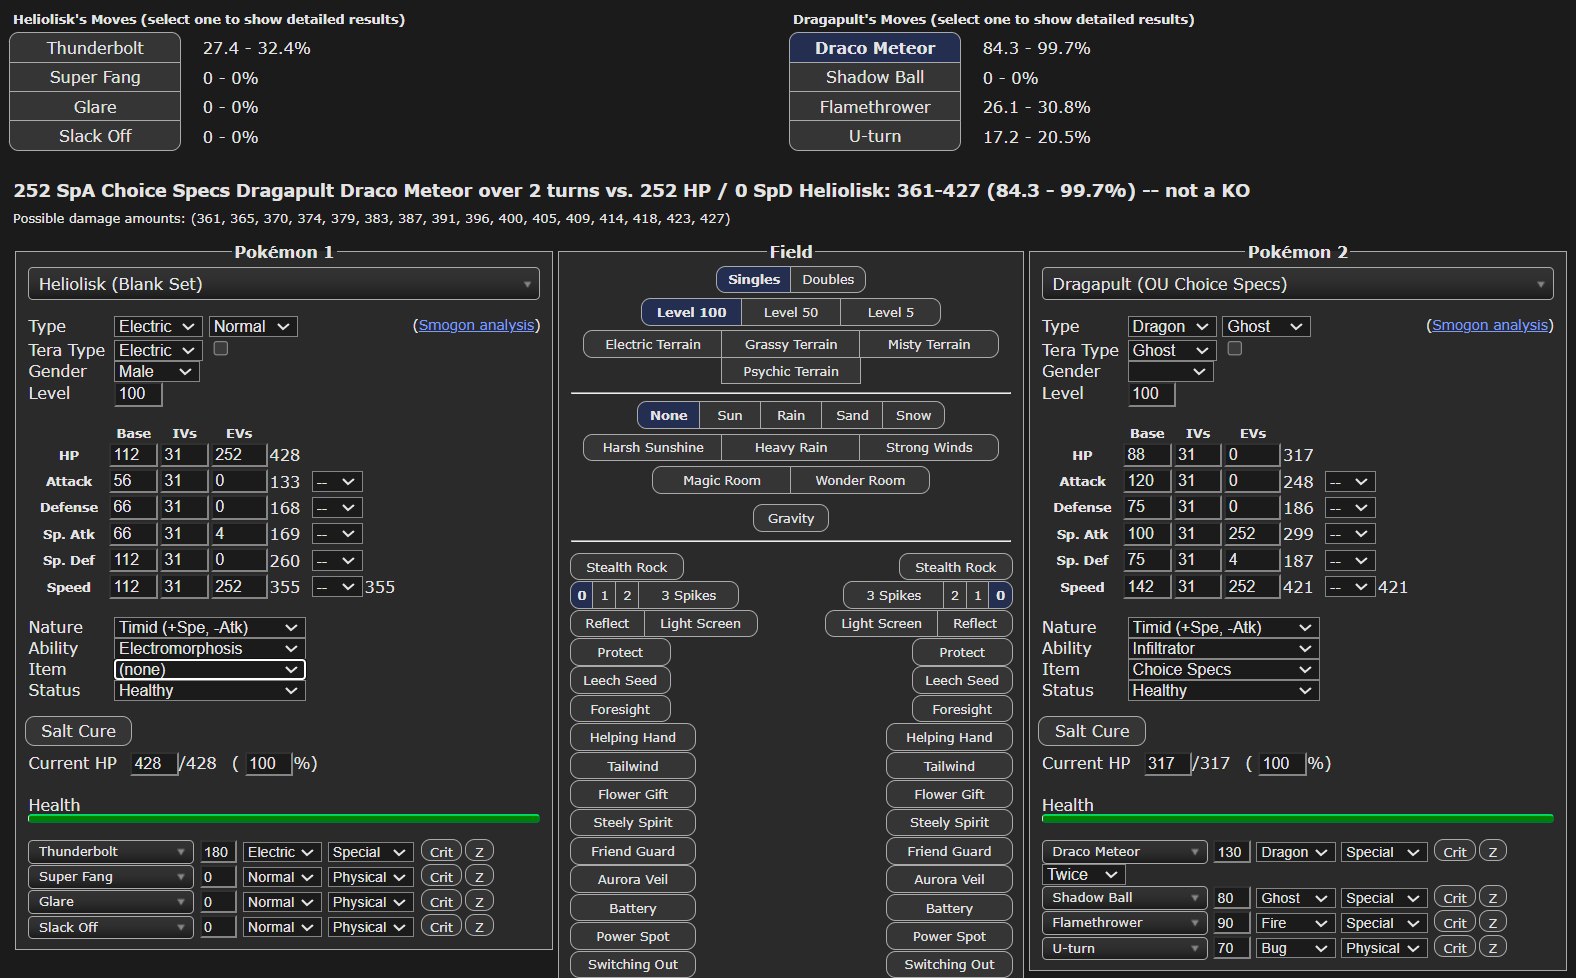Open Dragapult's Choice Specs item dropdown
Image resolution: width=1576 pixels, height=978 pixels.
click(1223, 669)
